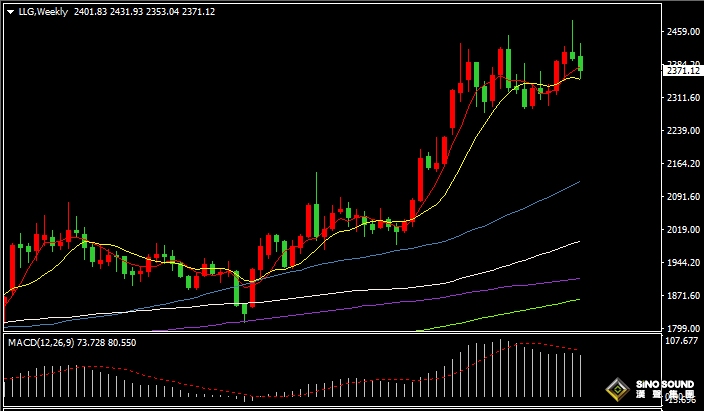Open the chart menu triangle beside LLG,Weekly
The image size is (704, 411).
10,11
